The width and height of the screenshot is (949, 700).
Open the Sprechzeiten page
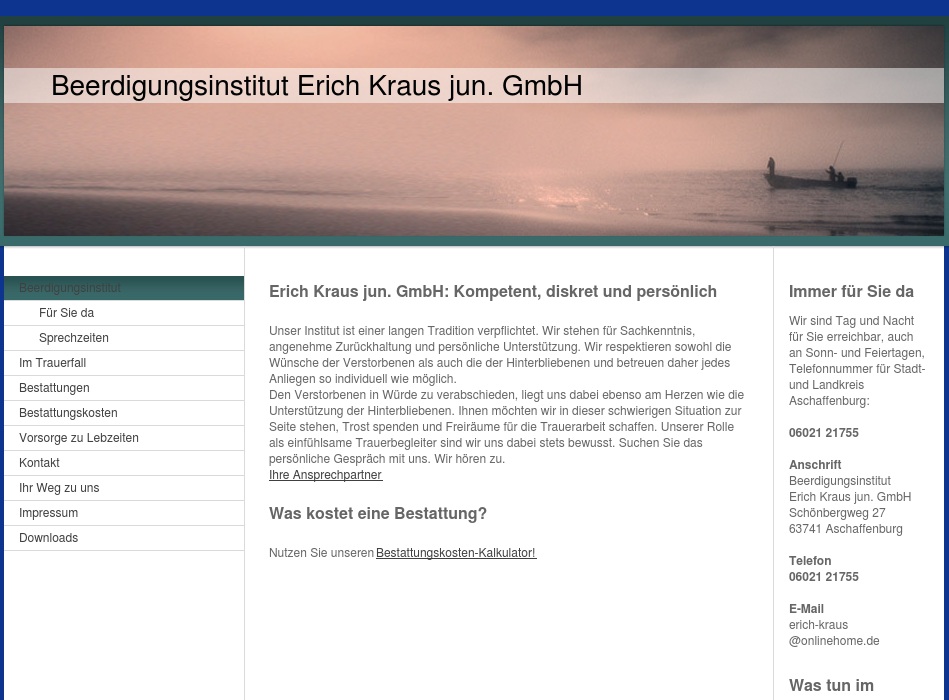pos(73,337)
